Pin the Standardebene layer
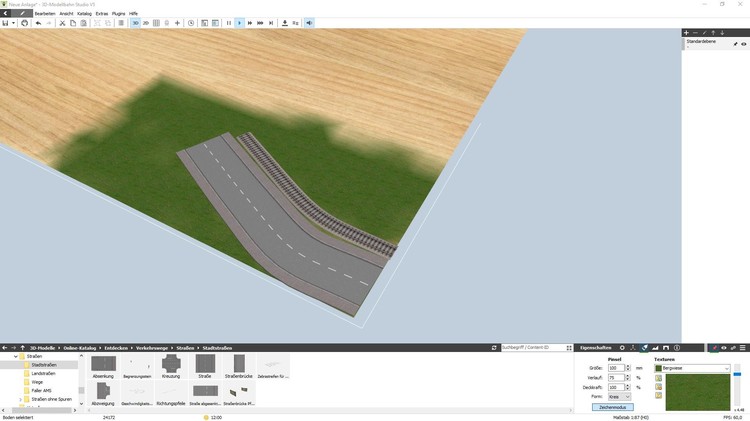 point(736,44)
